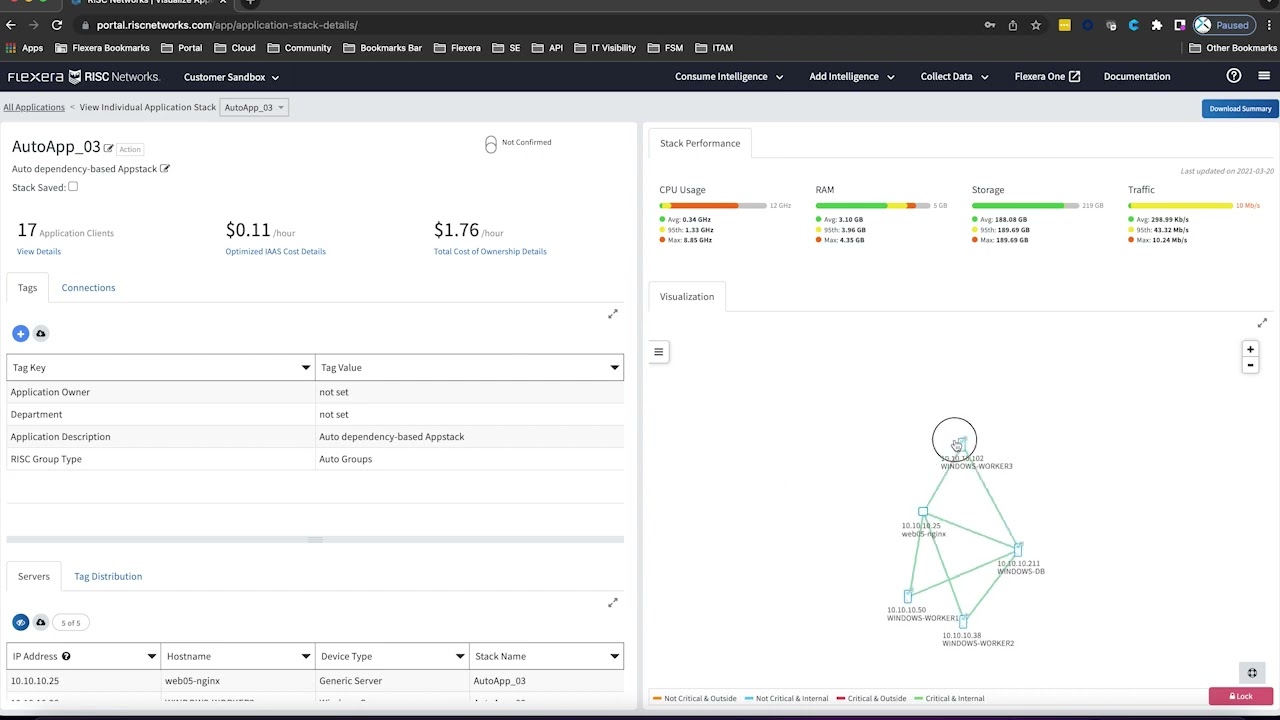Open the visualization hamburger menu

658,351
